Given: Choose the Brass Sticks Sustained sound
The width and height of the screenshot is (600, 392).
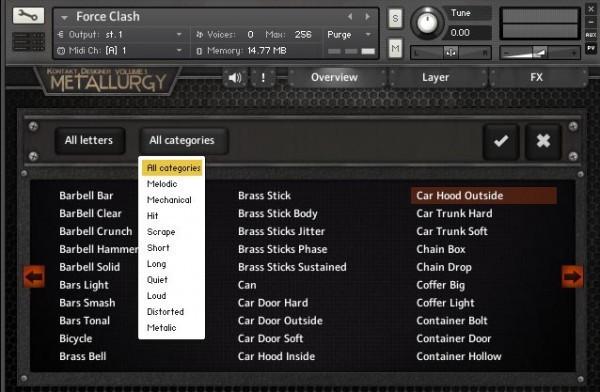Looking at the screenshot, I should click(x=292, y=267).
